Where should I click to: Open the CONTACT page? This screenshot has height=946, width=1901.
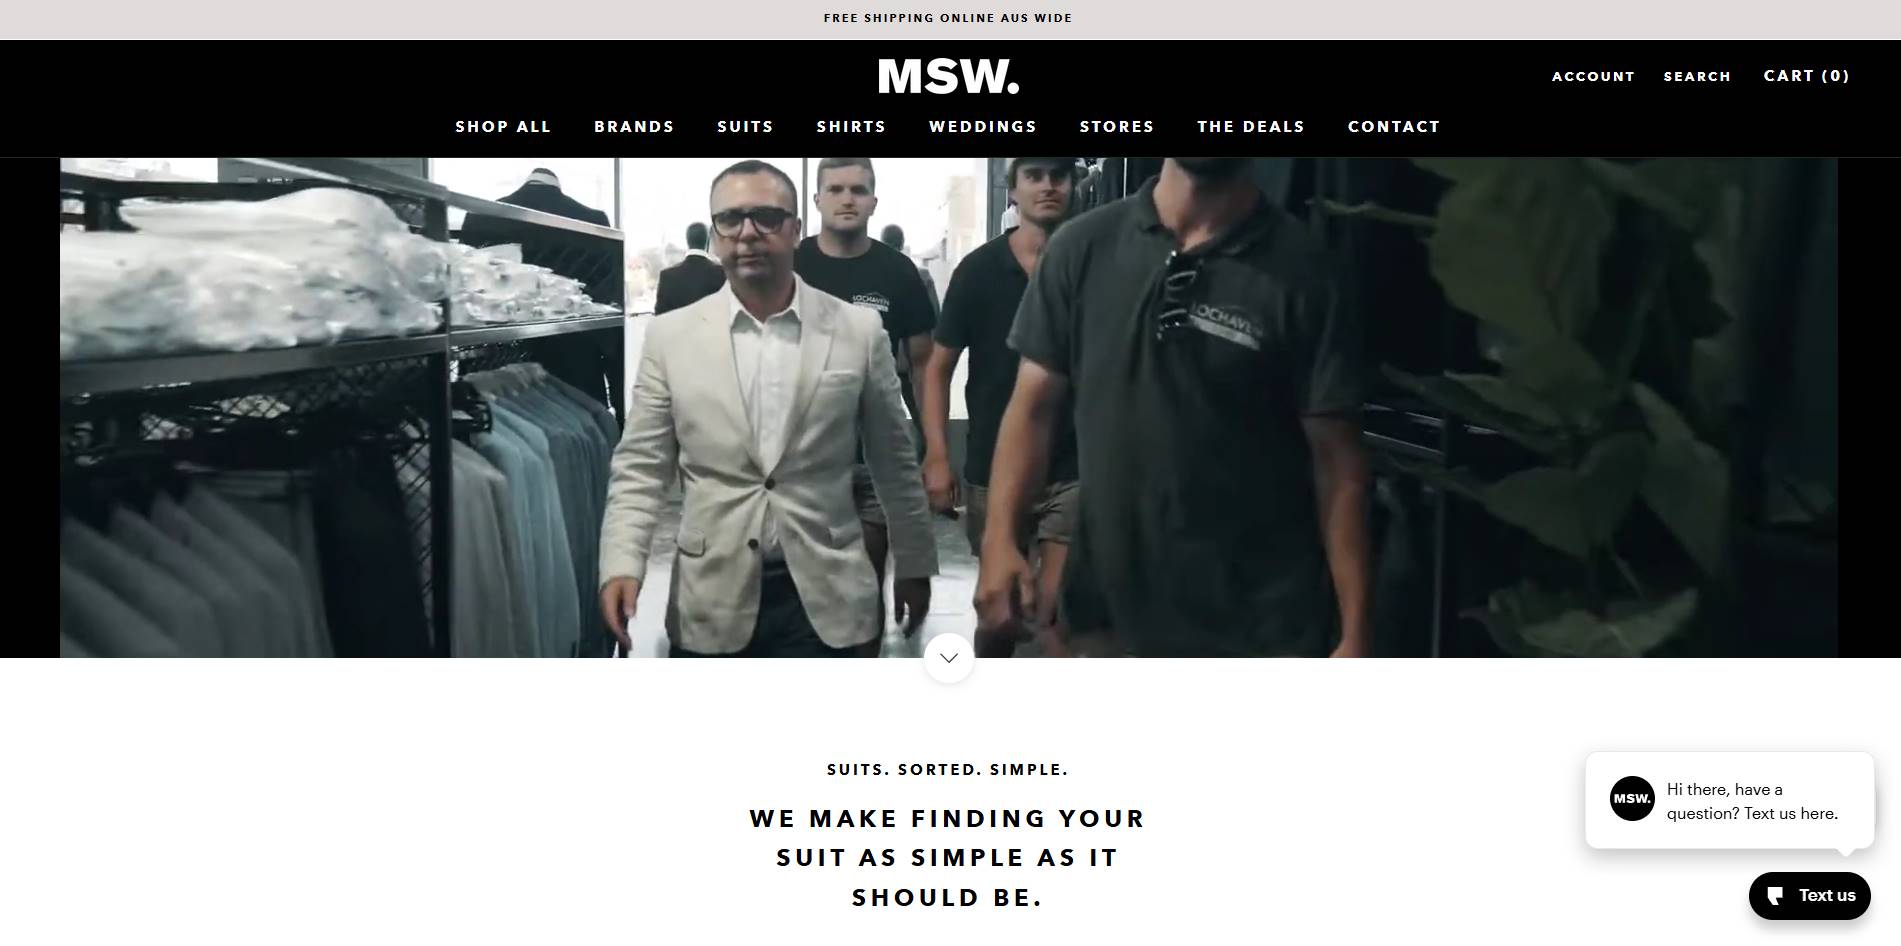click(1394, 127)
